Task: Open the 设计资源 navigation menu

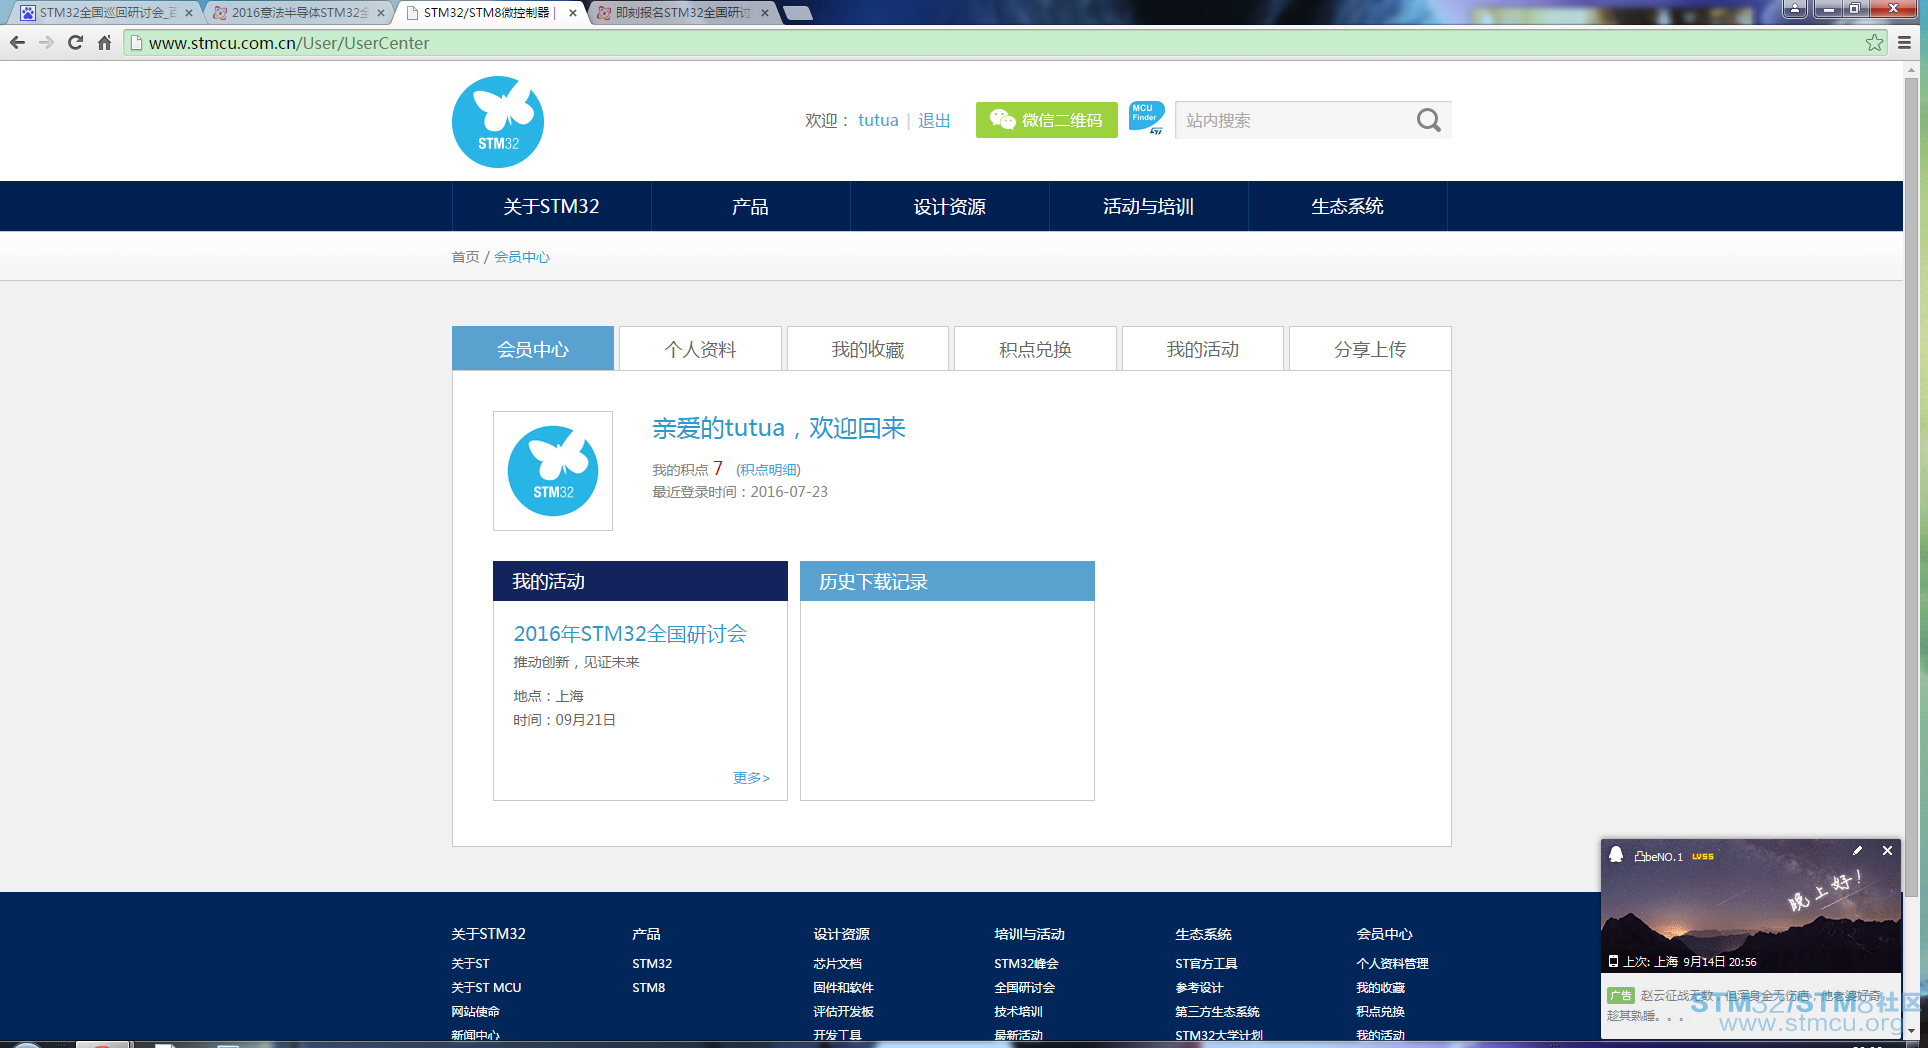Action: click(949, 206)
